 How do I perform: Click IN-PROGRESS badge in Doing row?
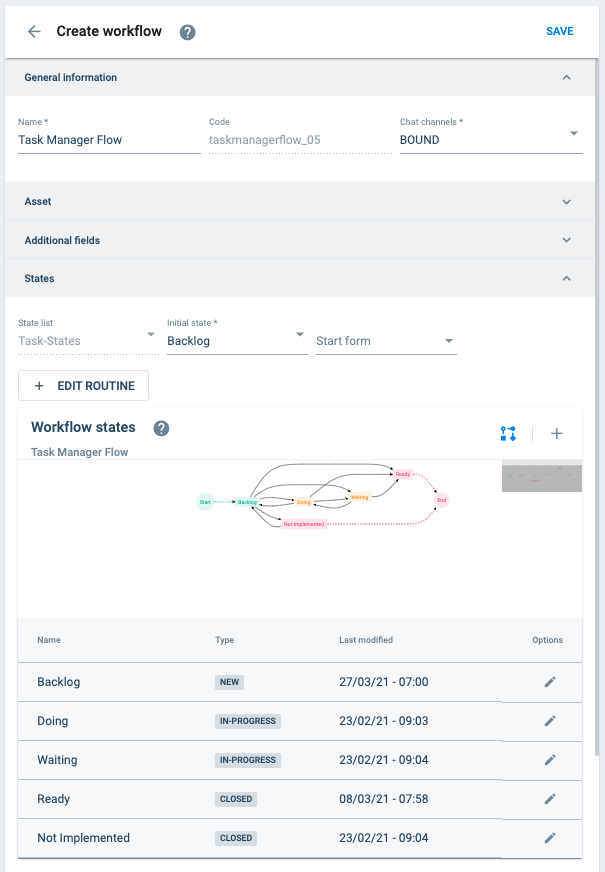tap(247, 721)
